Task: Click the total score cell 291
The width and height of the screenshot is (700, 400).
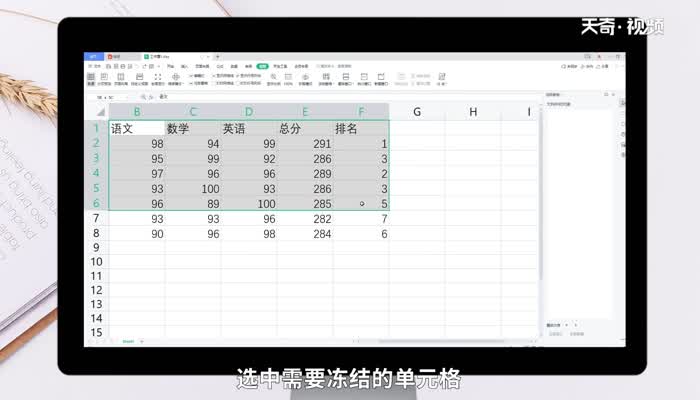Action: 305,144
